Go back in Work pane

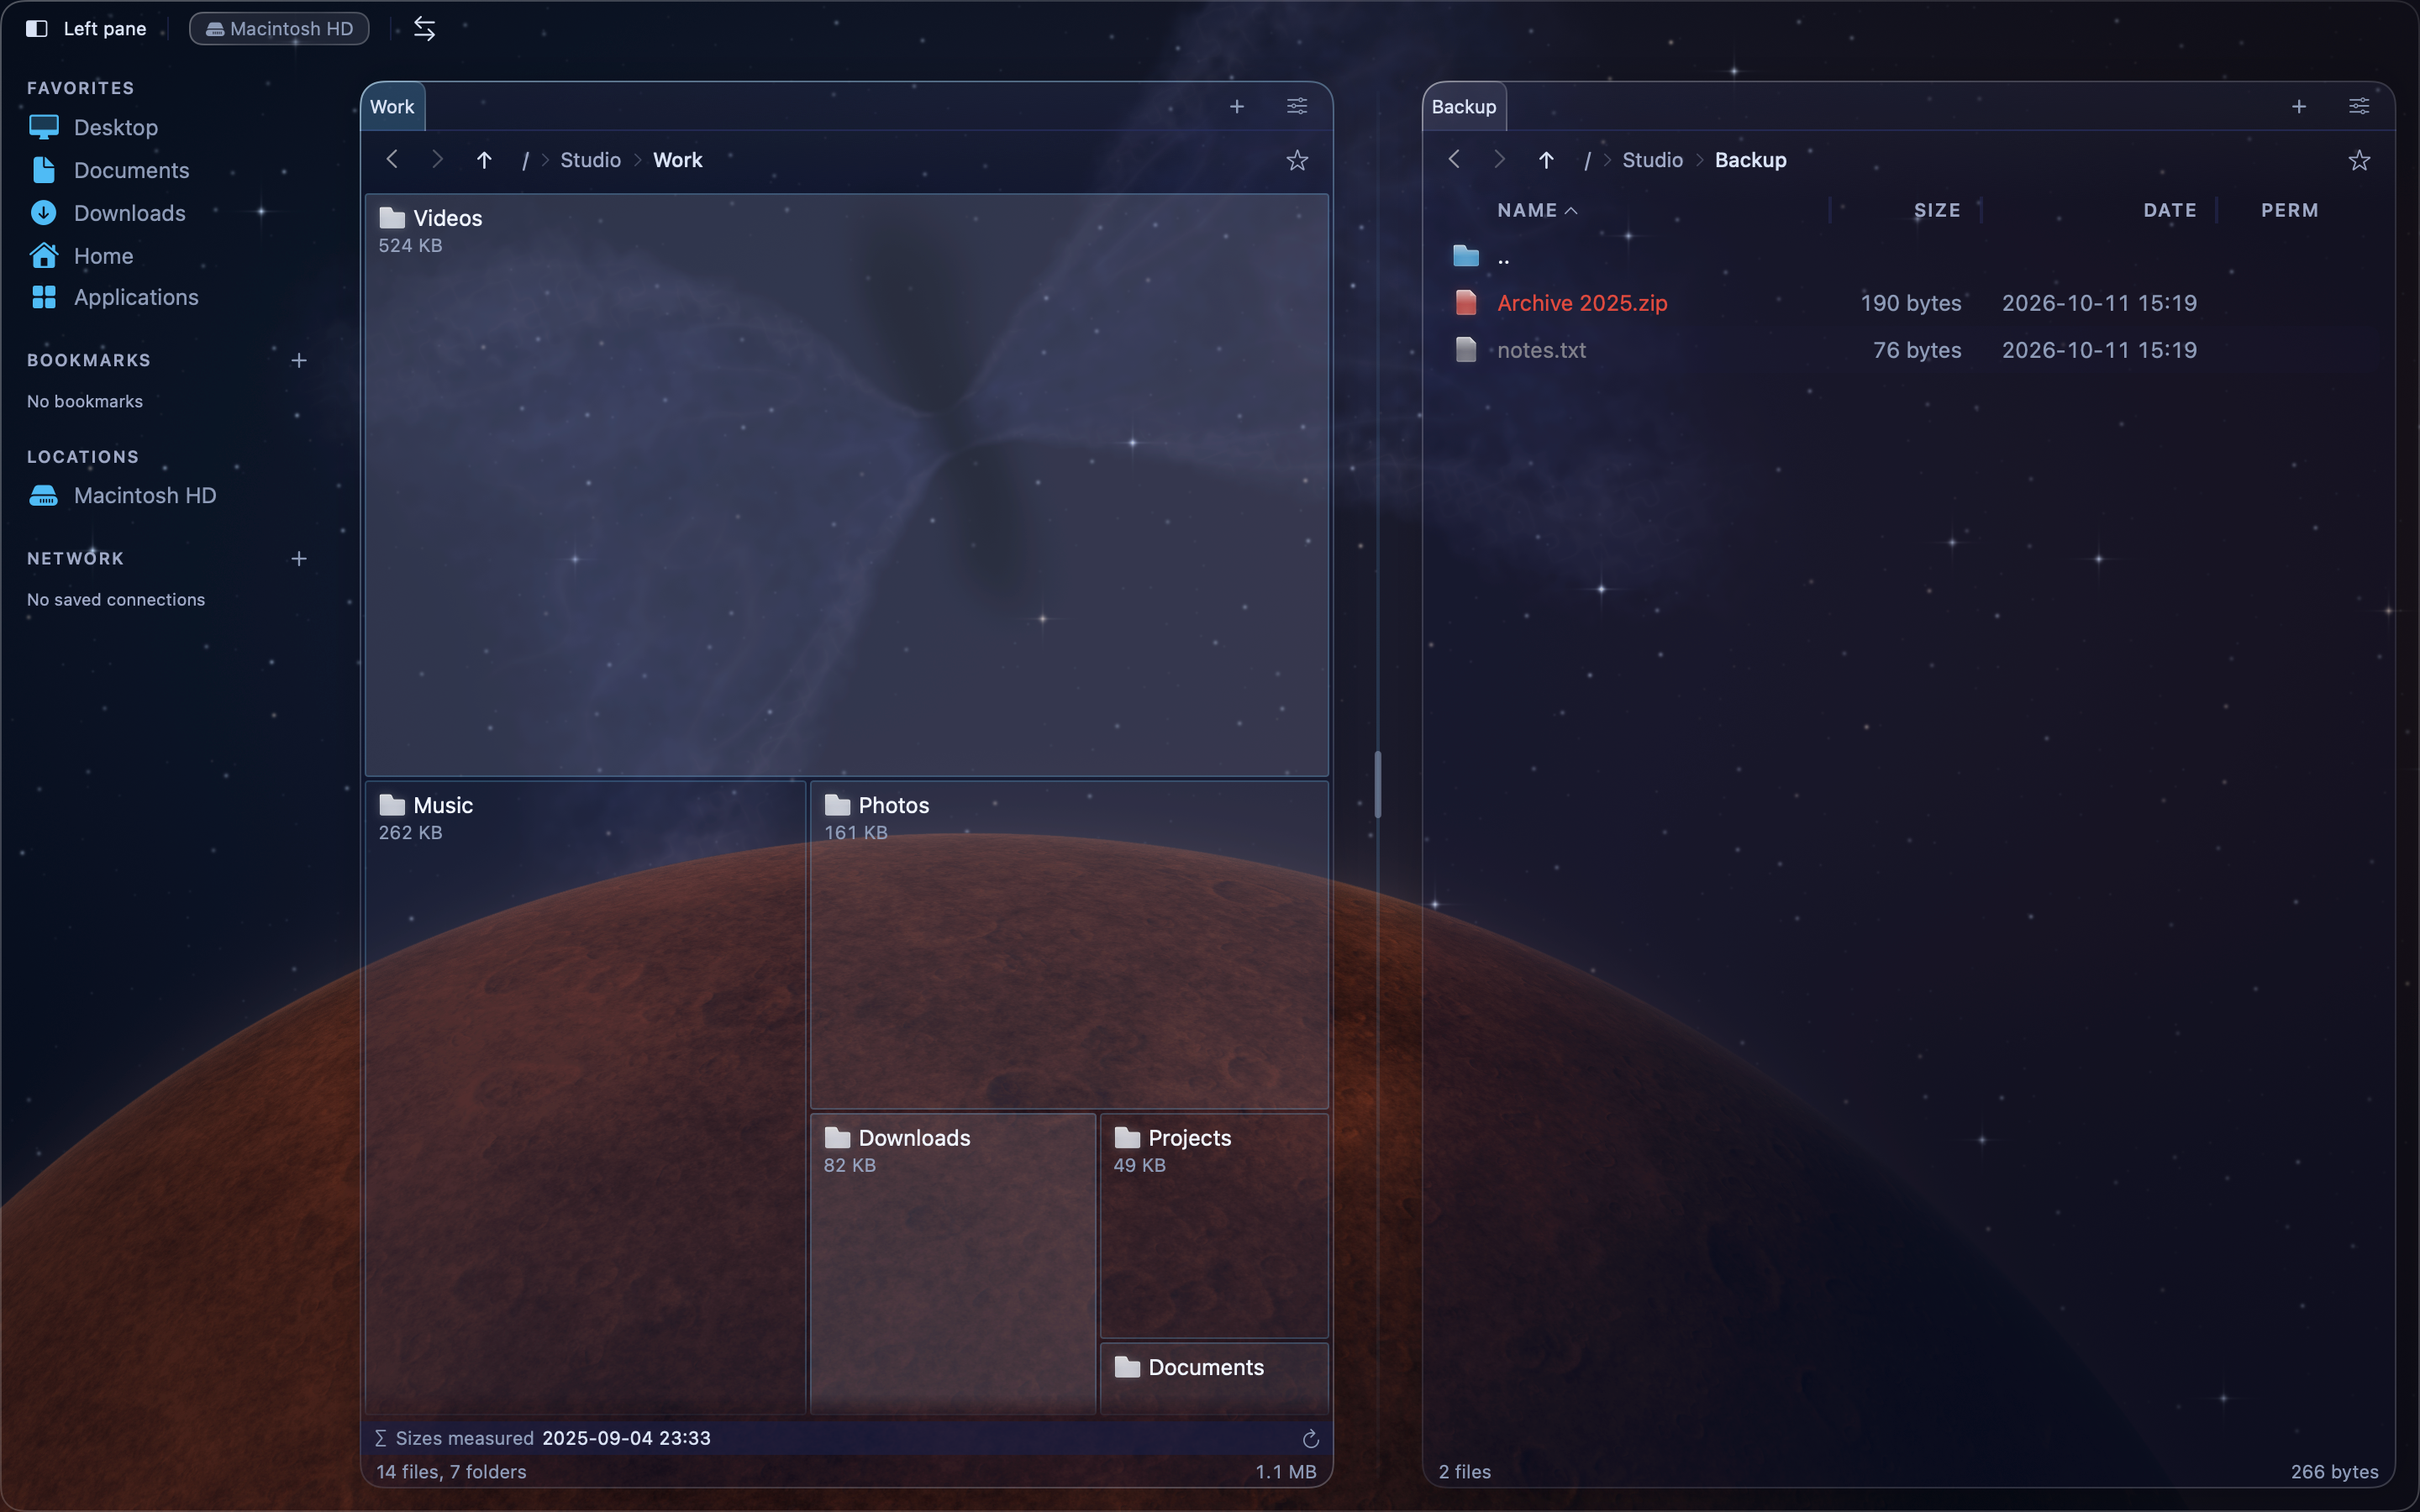click(x=392, y=159)
